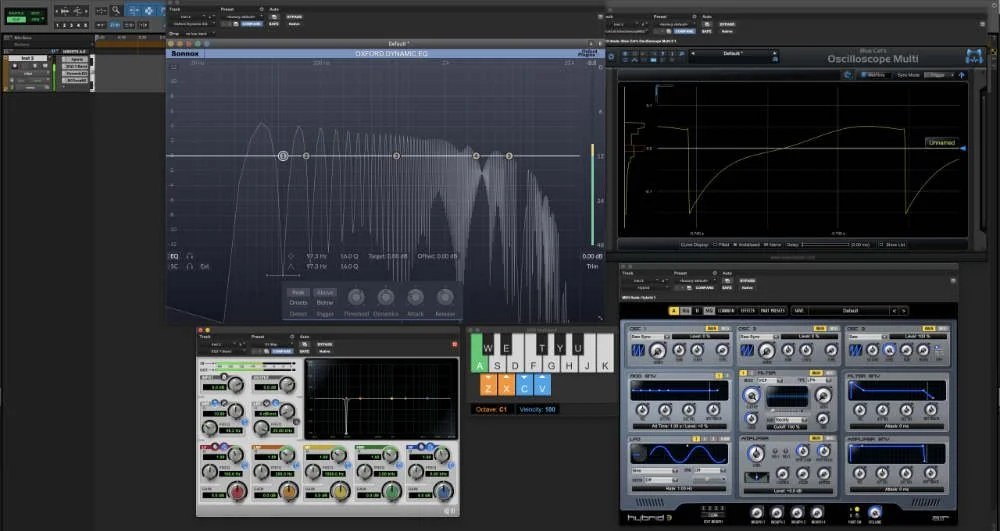Open the preset selector in EQ3 plugin header
The width and height of the screenshot is (1000, 531).
[272, 345]
